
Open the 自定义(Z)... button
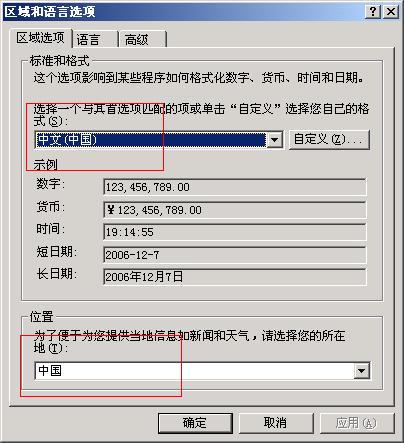tap(329, 139)
